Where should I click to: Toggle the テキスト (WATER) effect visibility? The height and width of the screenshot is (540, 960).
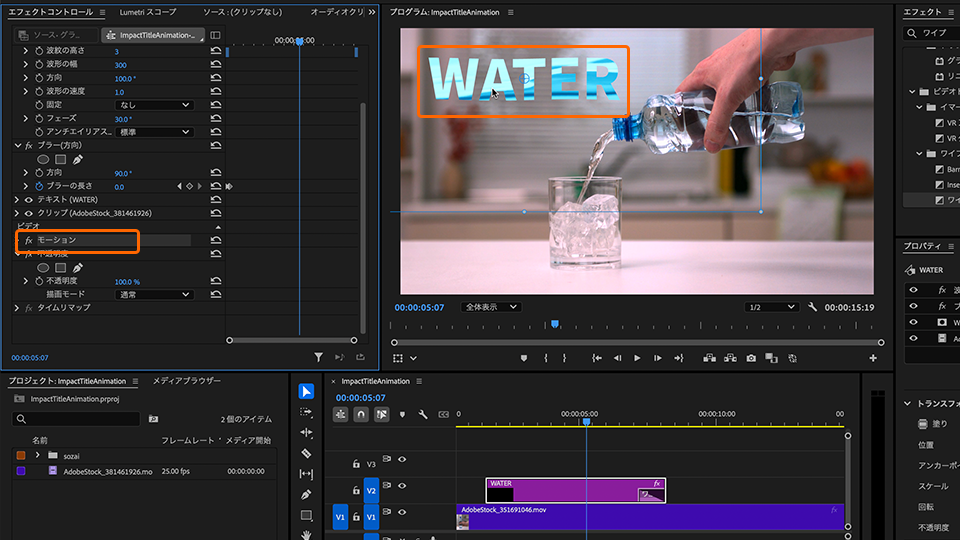coord(28,200)
